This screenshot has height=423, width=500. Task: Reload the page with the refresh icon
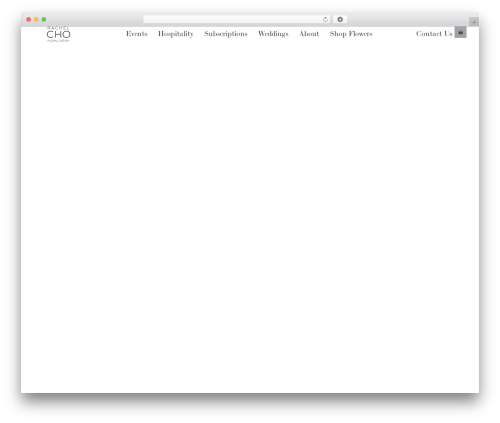(x=325, y=20)
